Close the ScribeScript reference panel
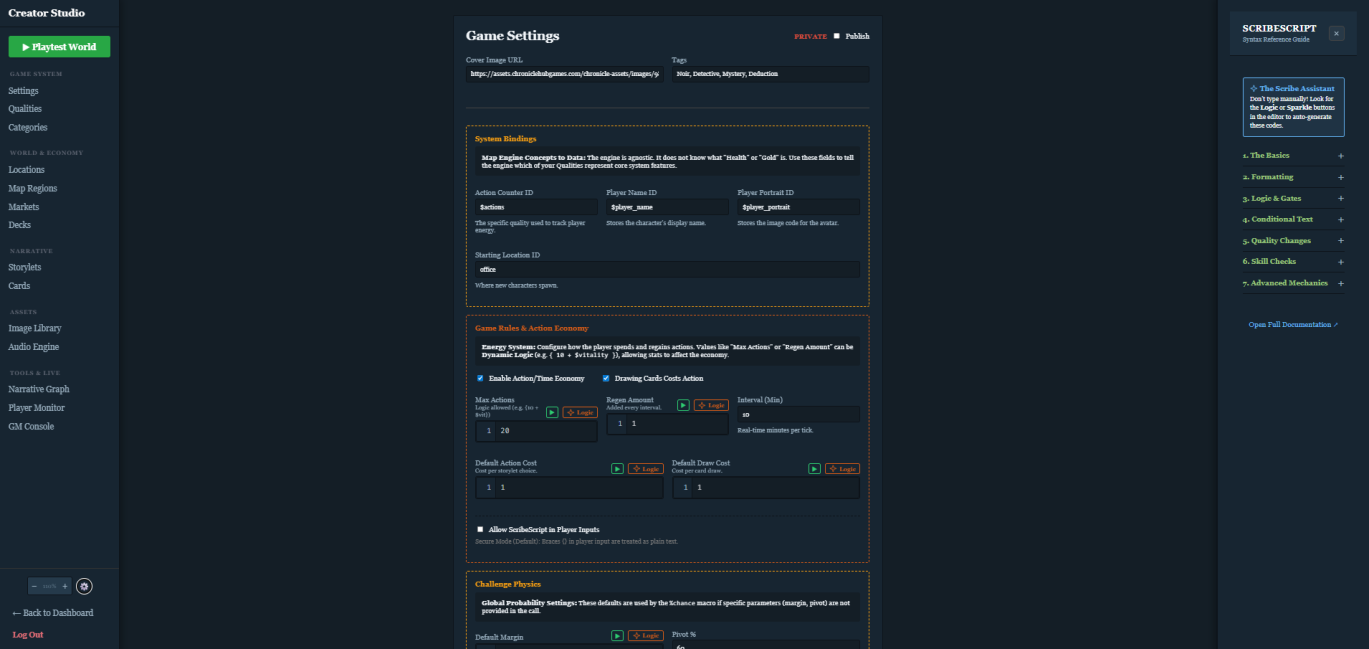 click(1336, 33)
